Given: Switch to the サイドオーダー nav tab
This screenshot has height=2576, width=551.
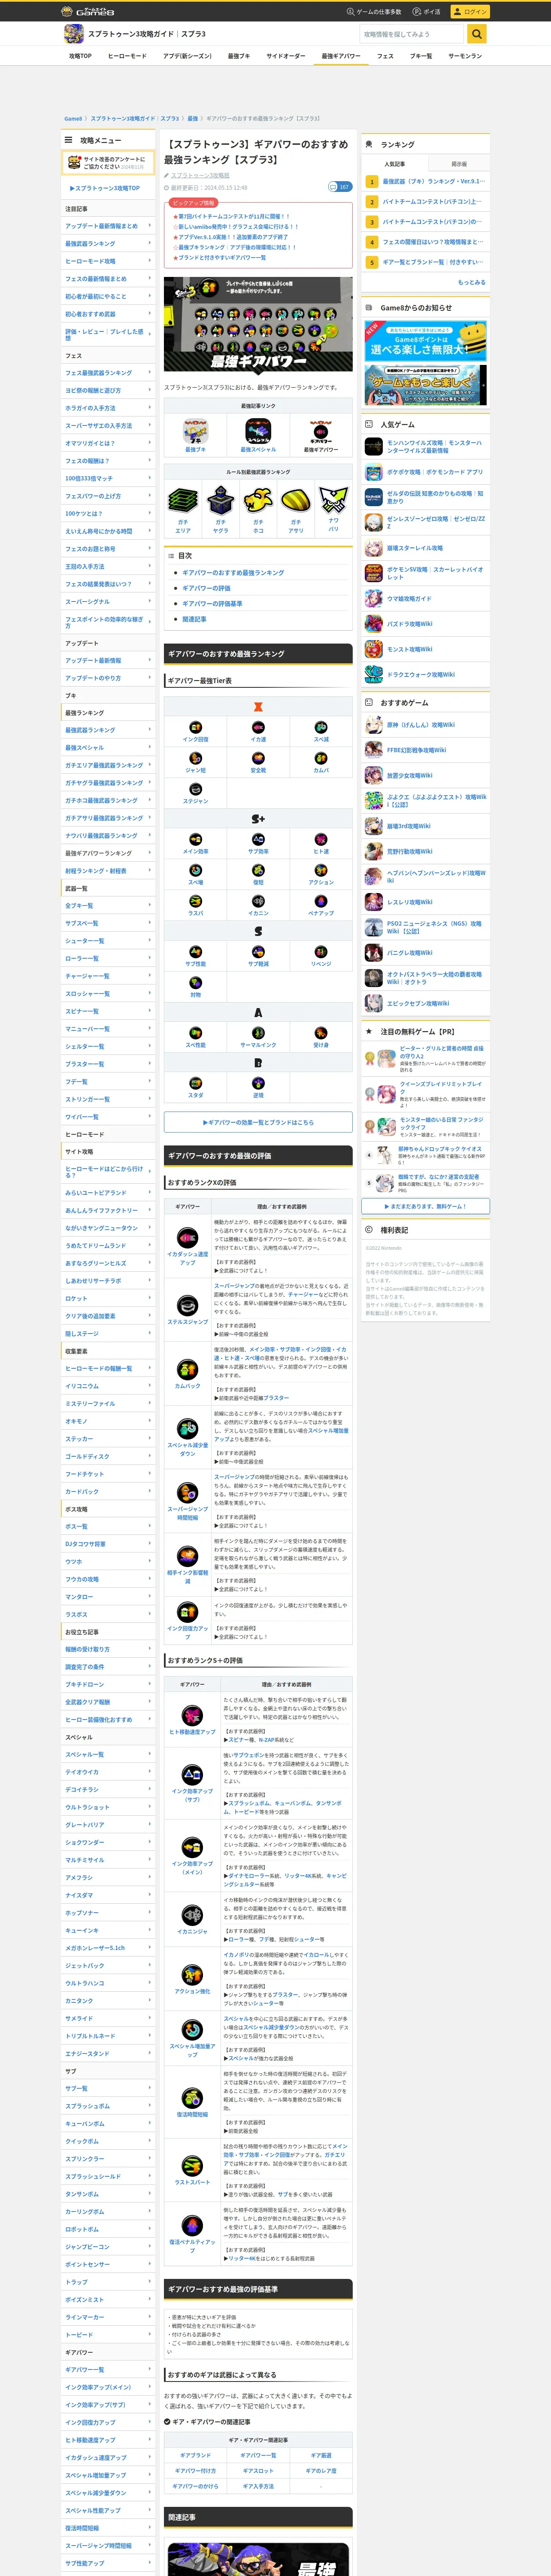Looking at the screenshot, I should 286,56.
